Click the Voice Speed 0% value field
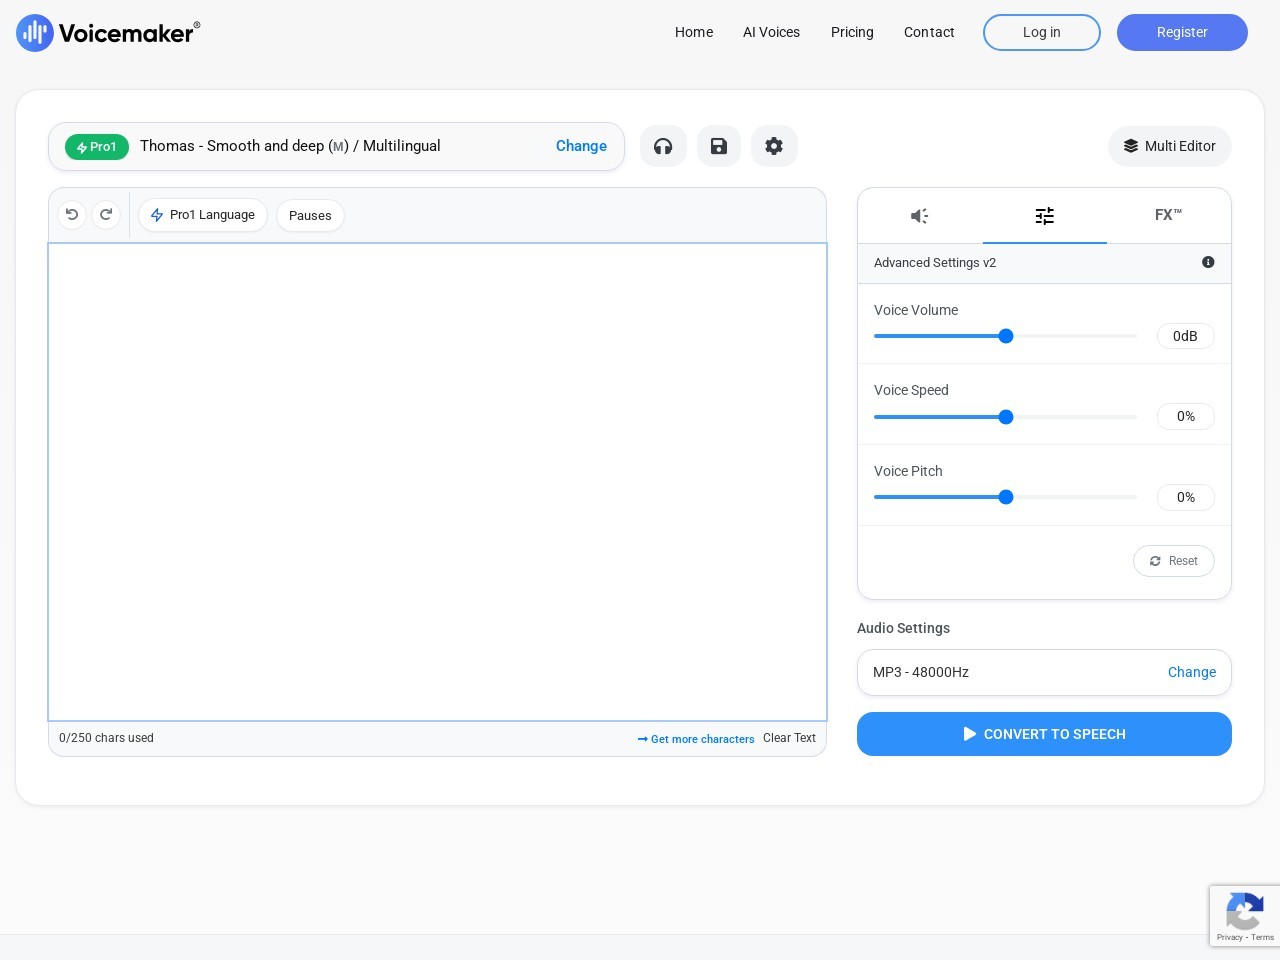Image resolution: width=1280 pixels, height=960 pixels. 1186,416
